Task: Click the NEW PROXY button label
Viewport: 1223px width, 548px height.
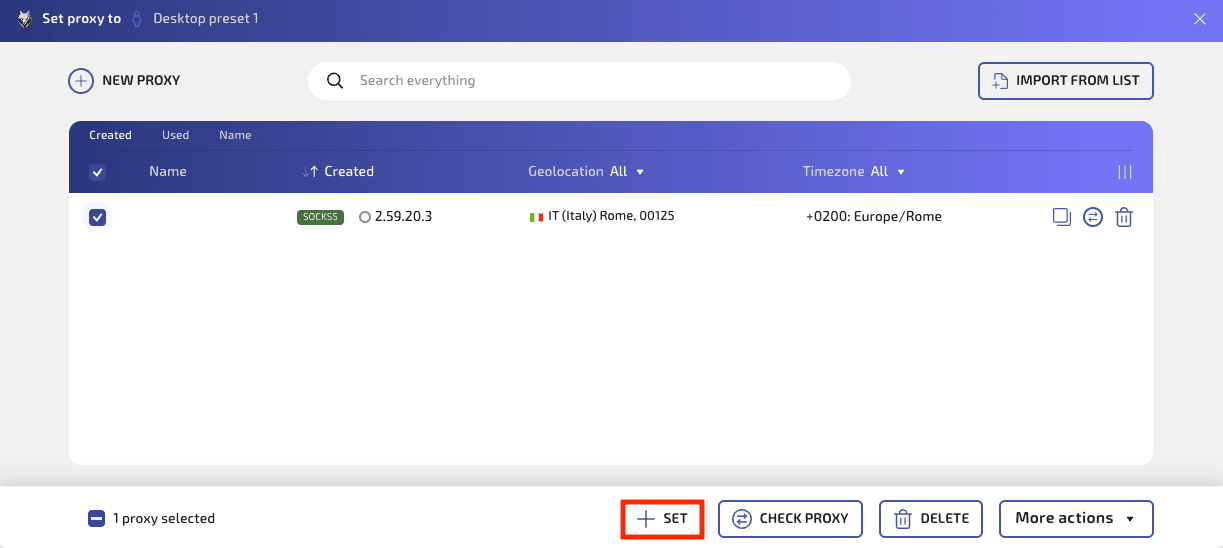Action: click(141, 80)
